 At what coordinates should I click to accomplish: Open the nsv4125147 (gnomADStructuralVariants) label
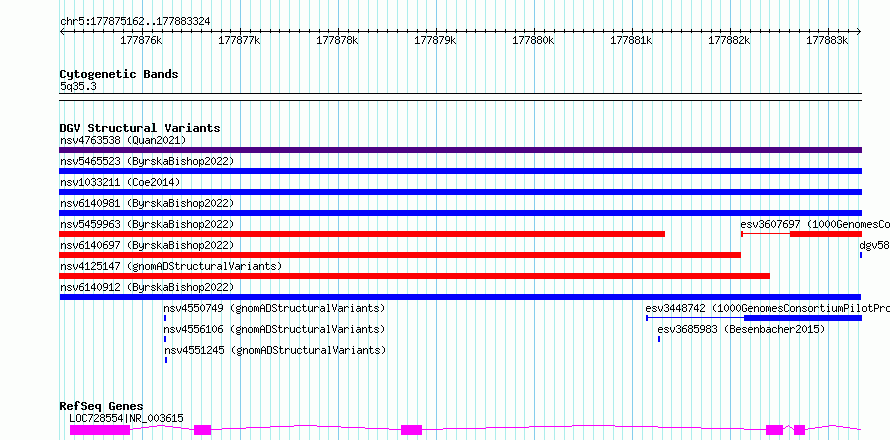(x=171, y=266)
